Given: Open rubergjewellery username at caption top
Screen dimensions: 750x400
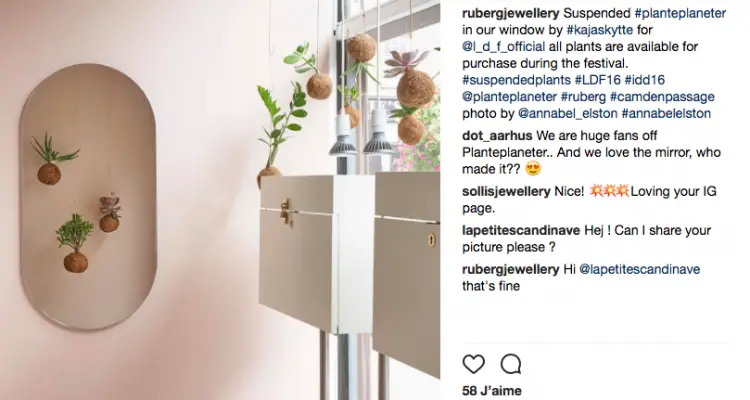Looking at the screenshot, I should [x=510, y=13].
